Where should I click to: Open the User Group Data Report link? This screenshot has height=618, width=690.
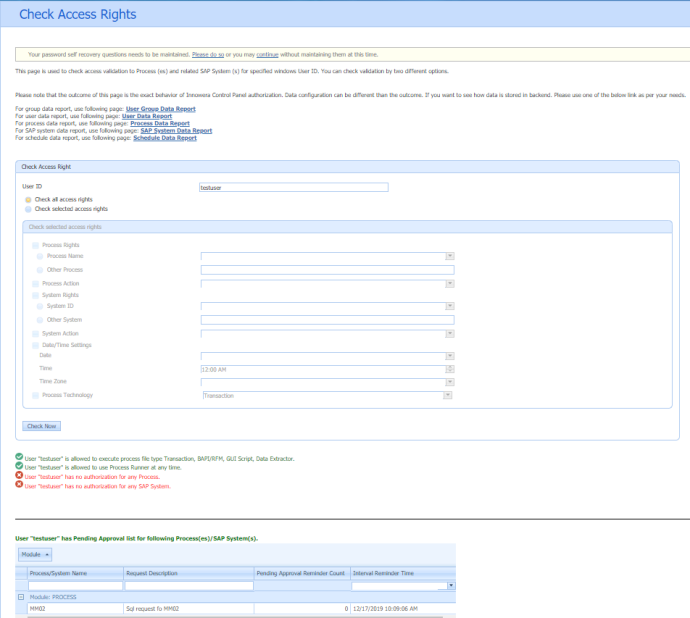coord(161,109)
